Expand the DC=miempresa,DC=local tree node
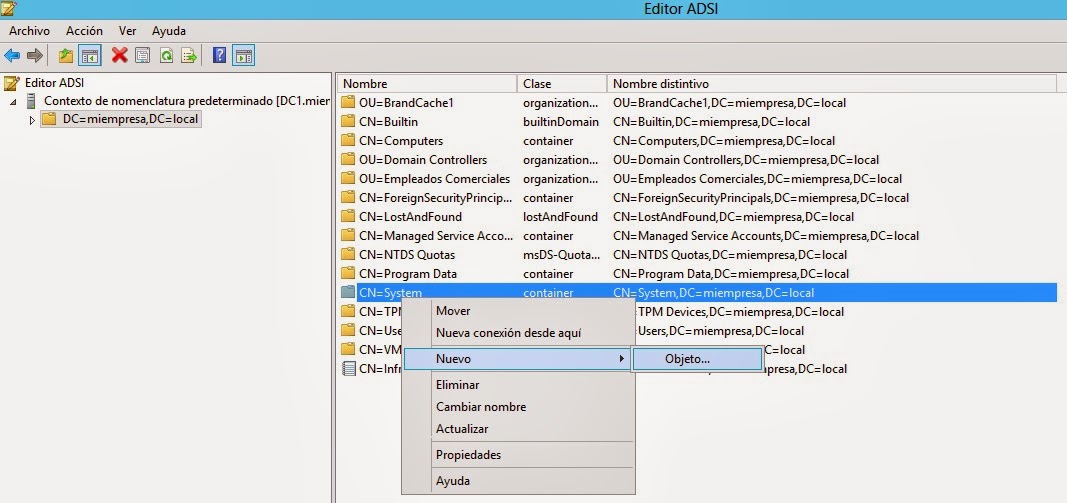Viewport: 1067px width, 503px height. 32,120
